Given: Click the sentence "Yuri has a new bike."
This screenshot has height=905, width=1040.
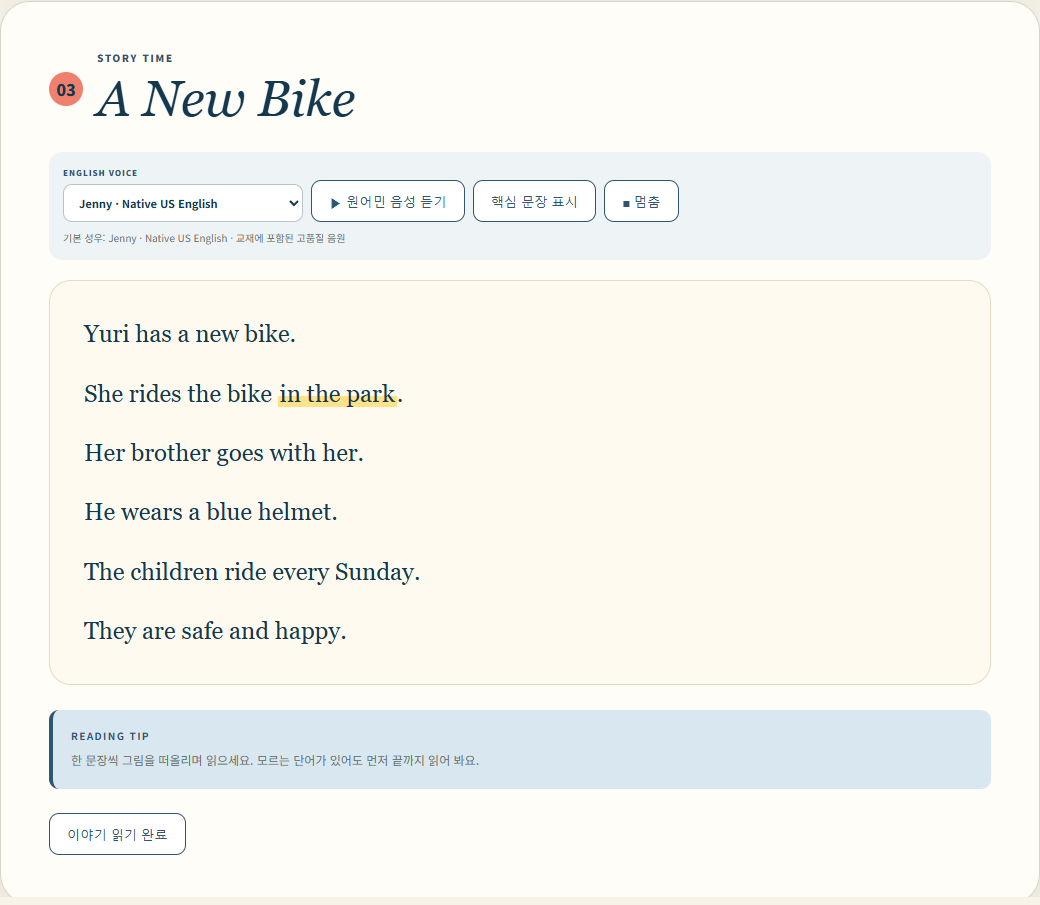Looking at the screenshot, I should tap(190, 334).
